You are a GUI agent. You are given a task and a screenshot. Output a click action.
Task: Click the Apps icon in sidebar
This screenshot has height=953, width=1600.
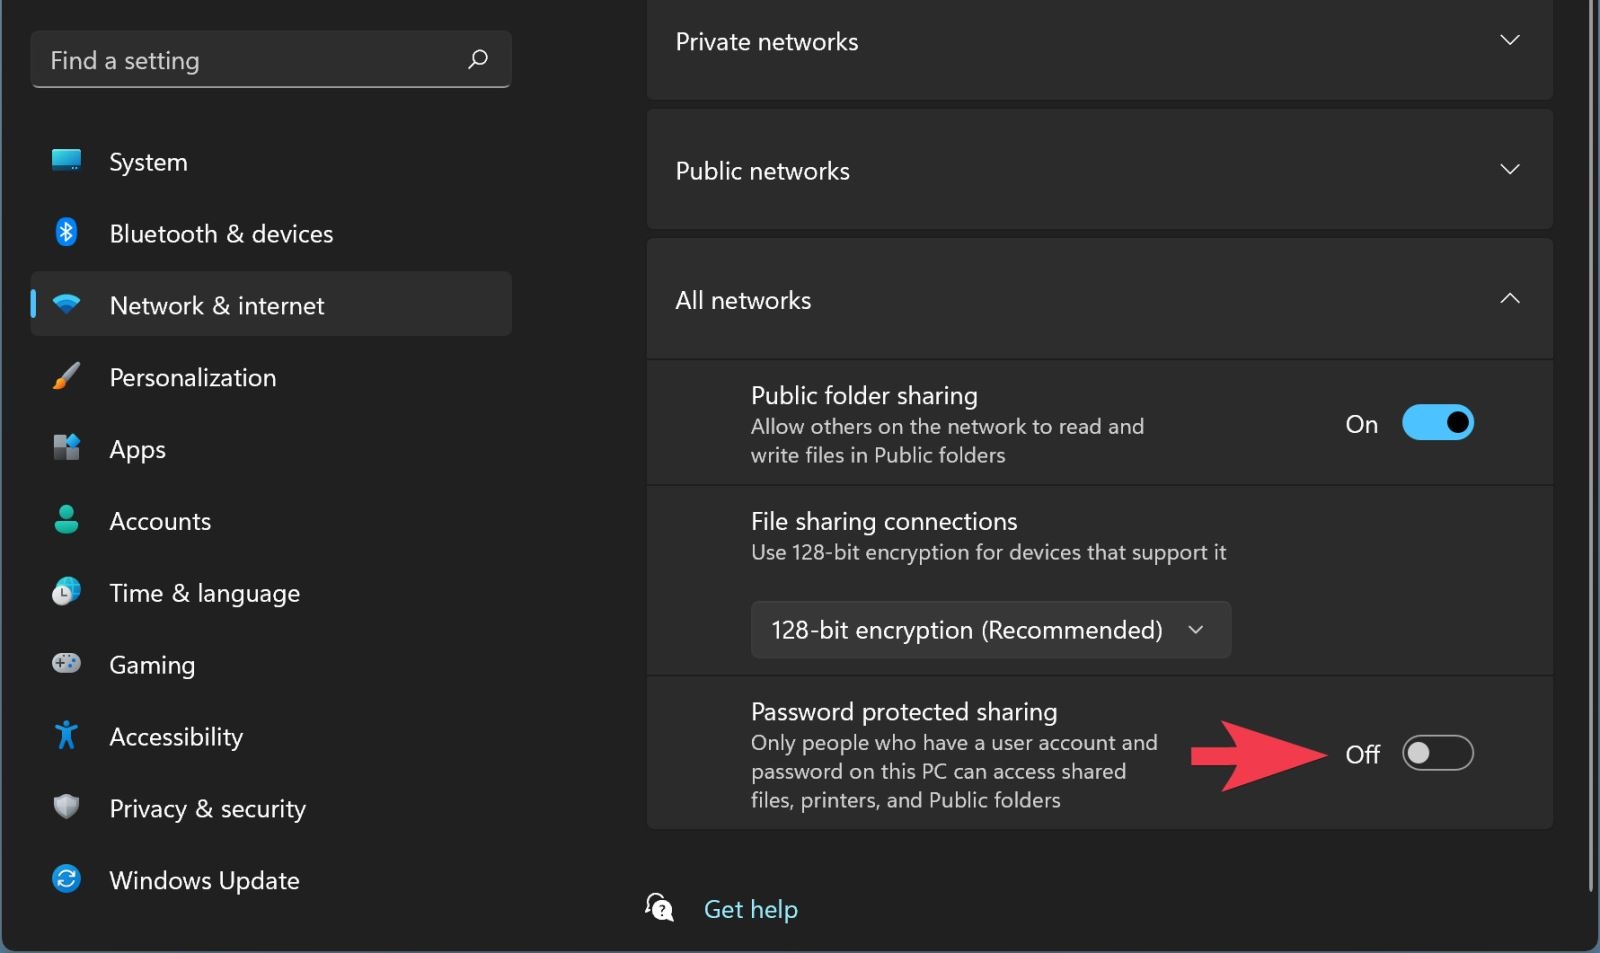tap(66, 447)
